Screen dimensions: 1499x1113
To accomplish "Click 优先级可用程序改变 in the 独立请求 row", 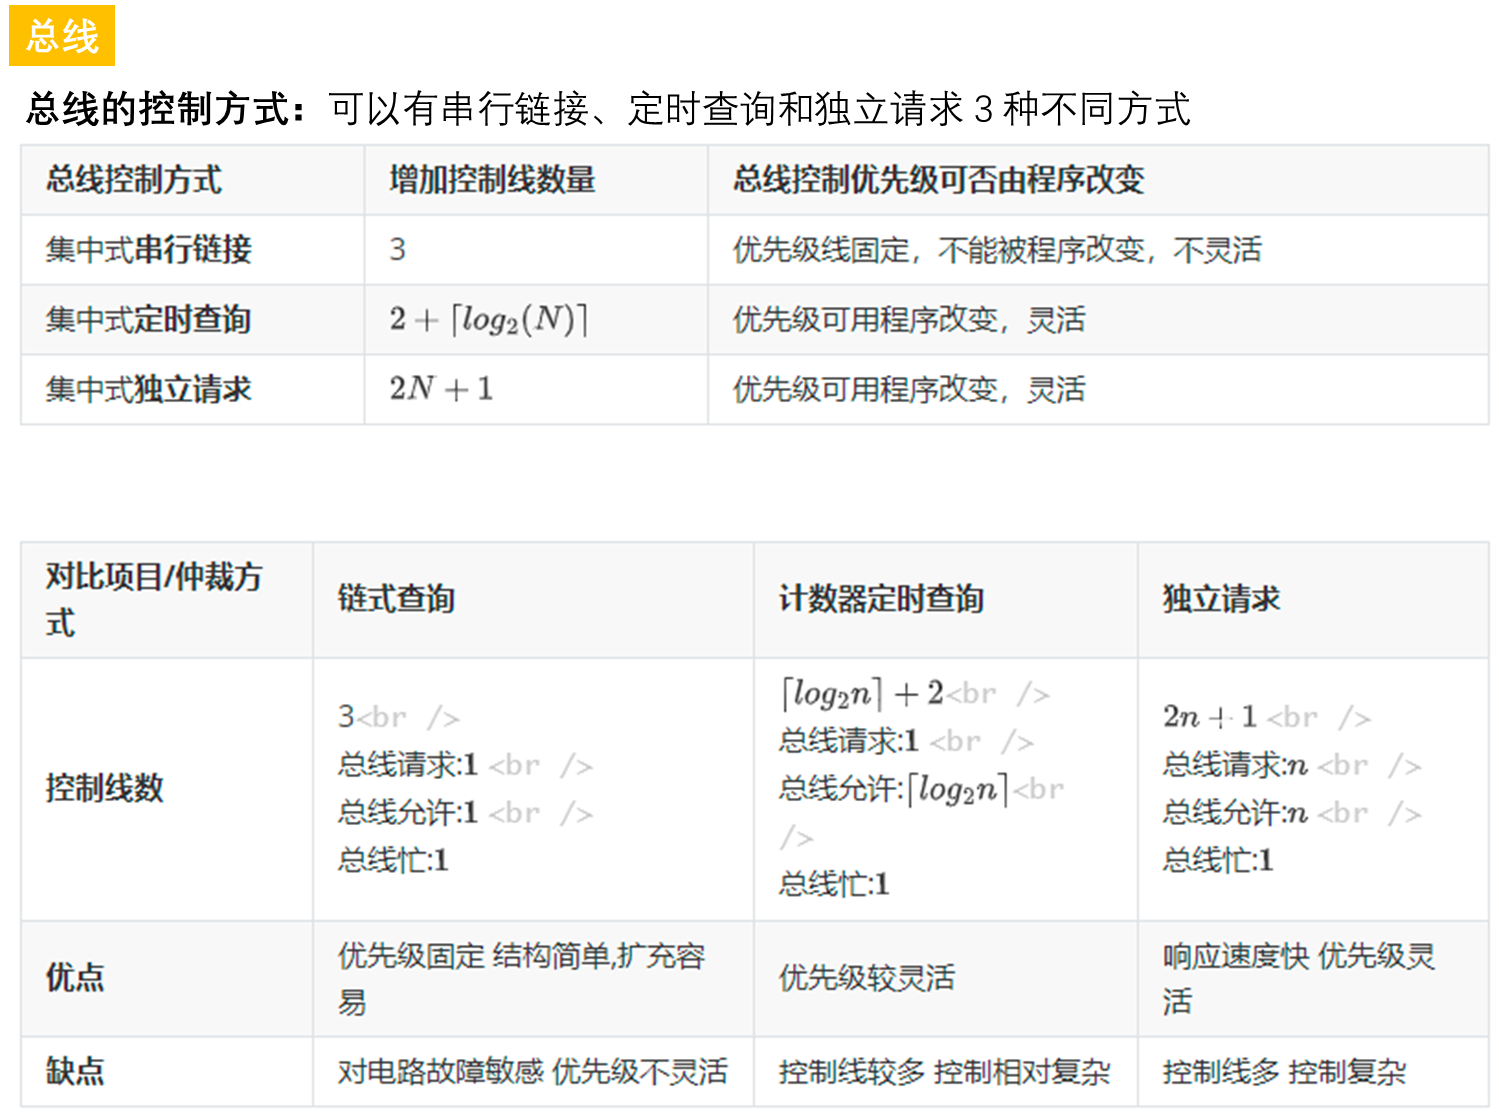I will click(x=908, y=389).
